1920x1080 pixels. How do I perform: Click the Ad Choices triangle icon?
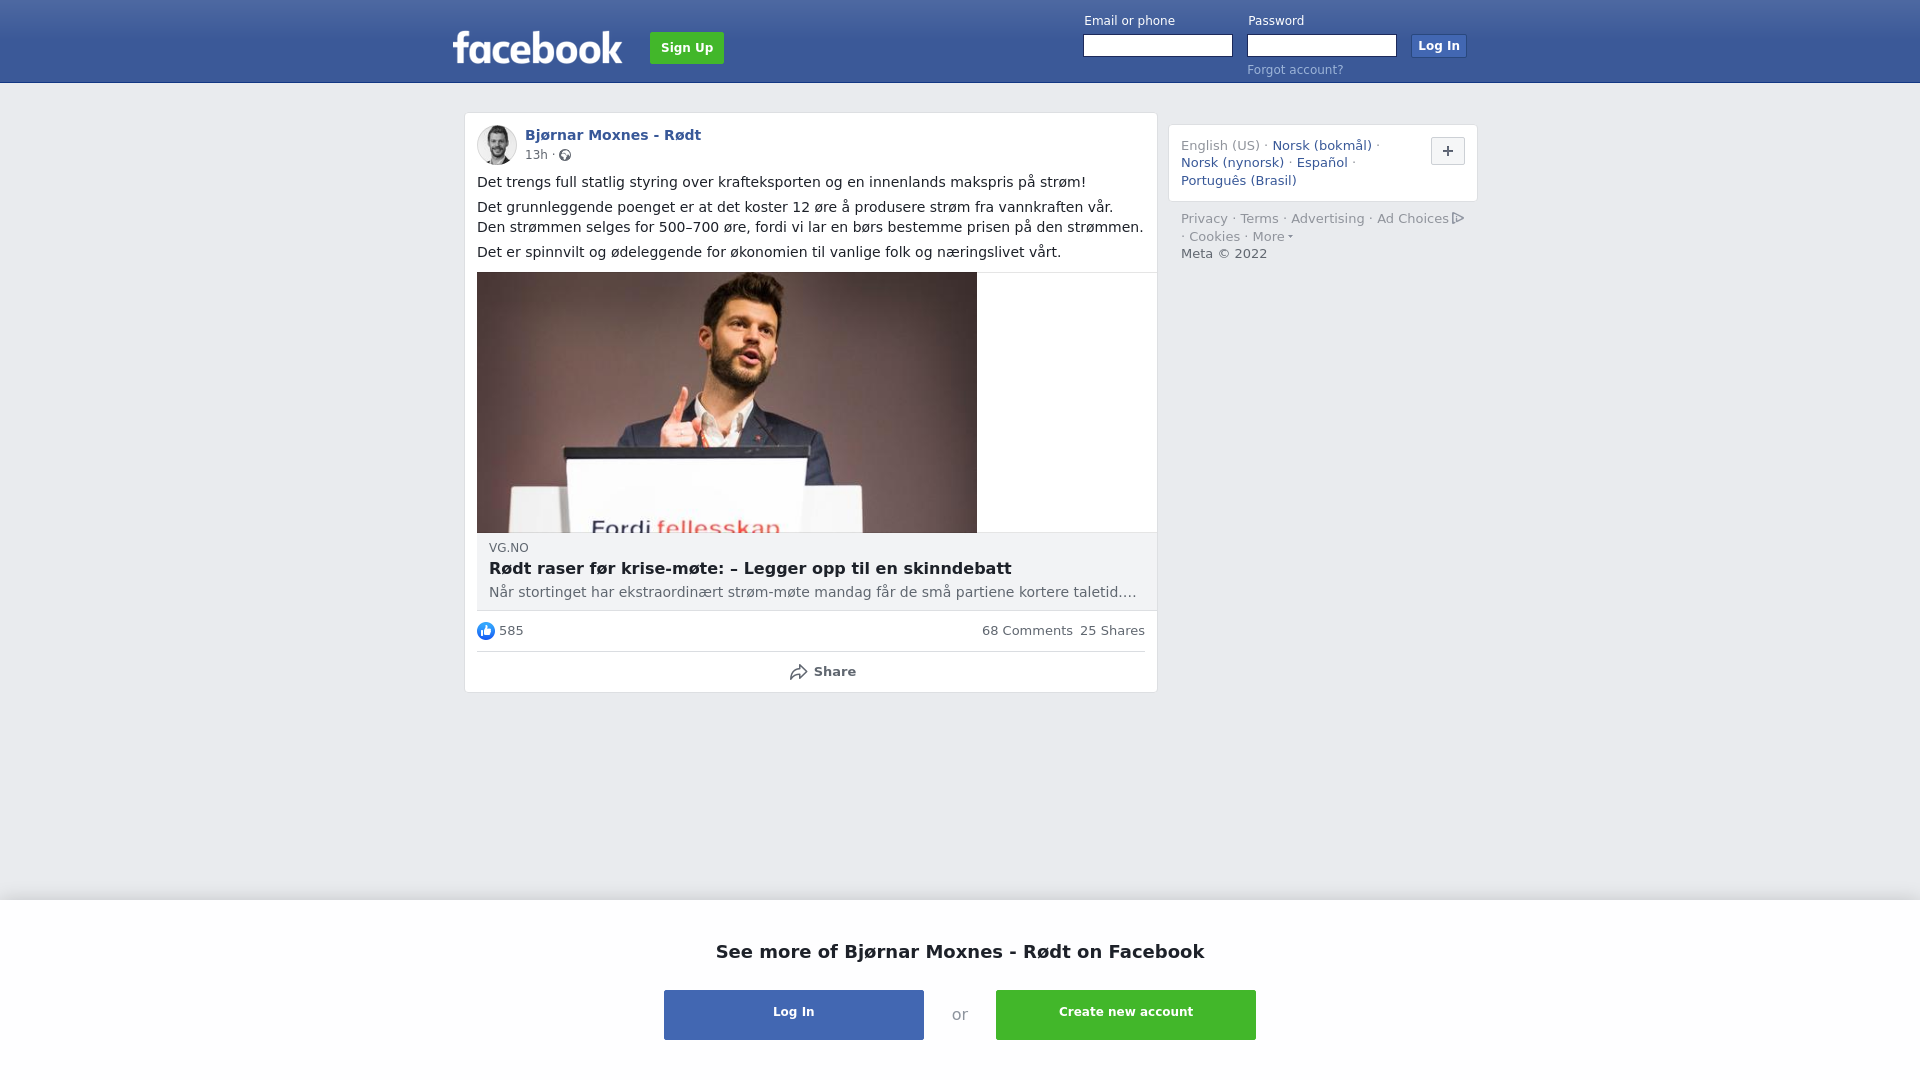tap(1458, 218)
